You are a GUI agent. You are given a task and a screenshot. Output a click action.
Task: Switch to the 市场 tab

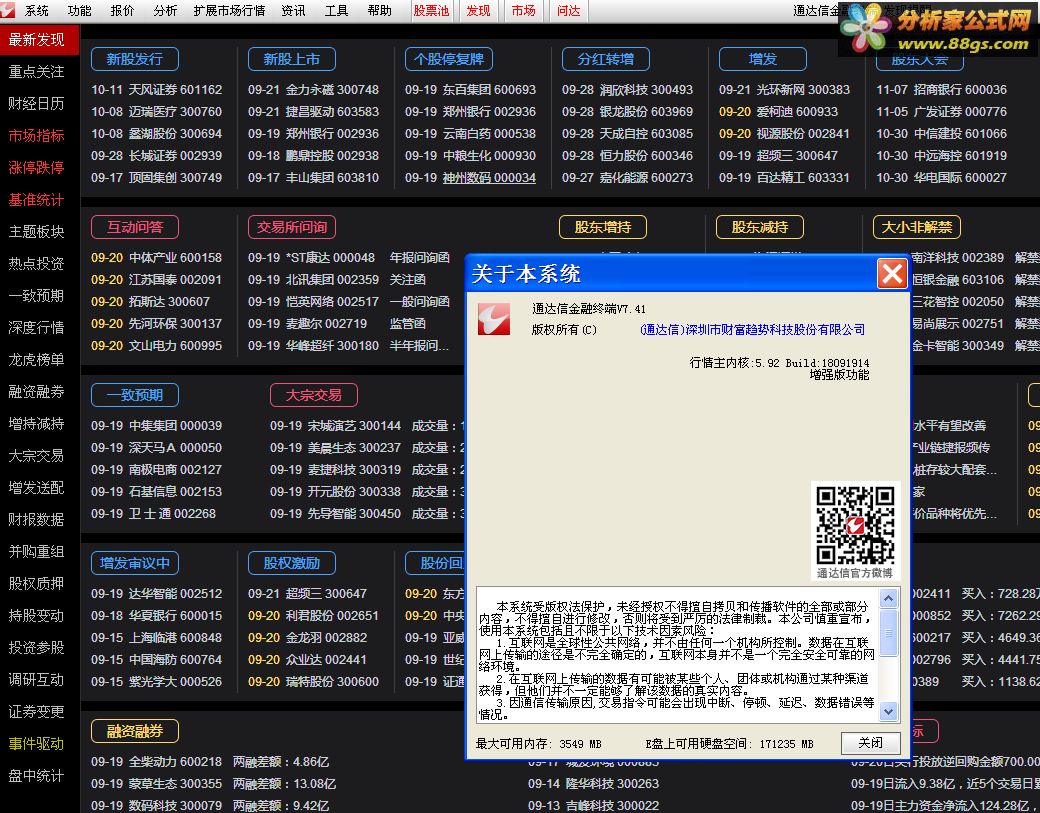pos(523,11)
